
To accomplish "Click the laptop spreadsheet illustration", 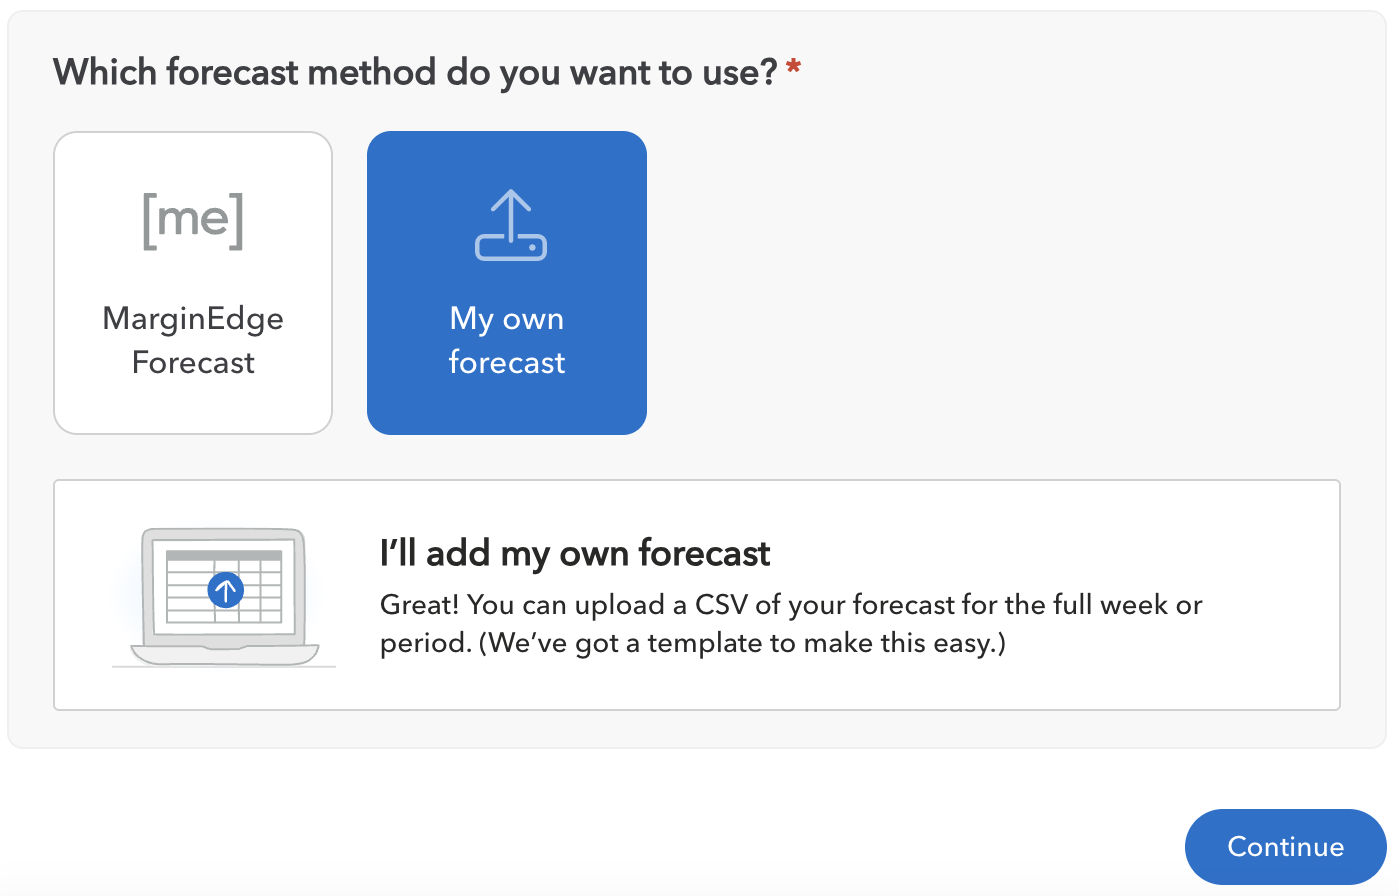I will click(224, 597).
